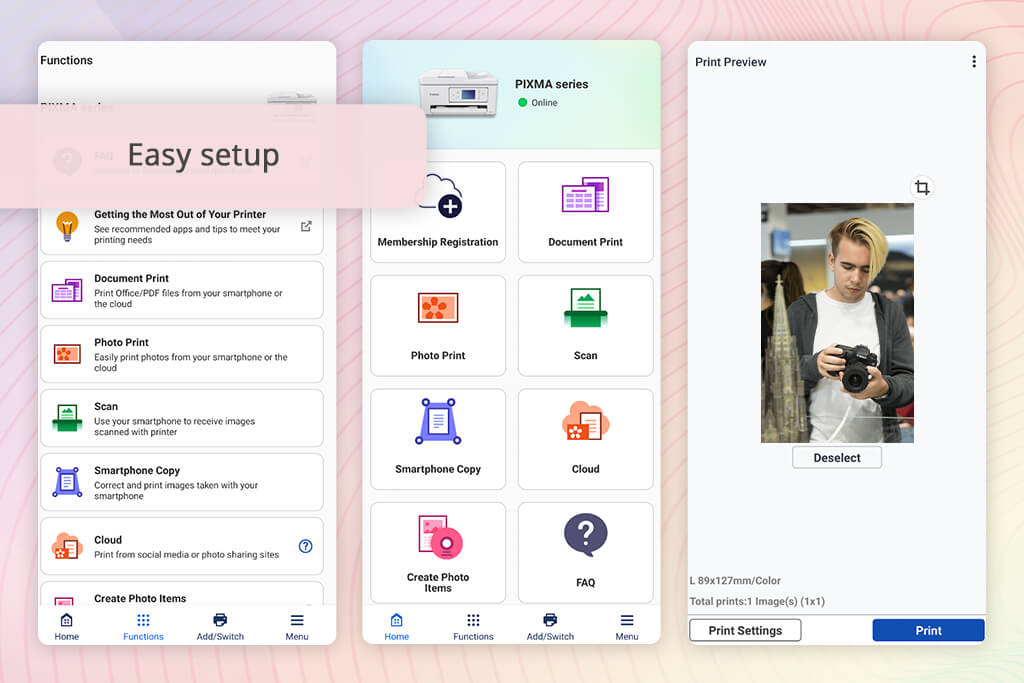The width and height of the screenshot is (1024, 683).
Task: Click the Print Preview title
Action: [x=730, y=62]
